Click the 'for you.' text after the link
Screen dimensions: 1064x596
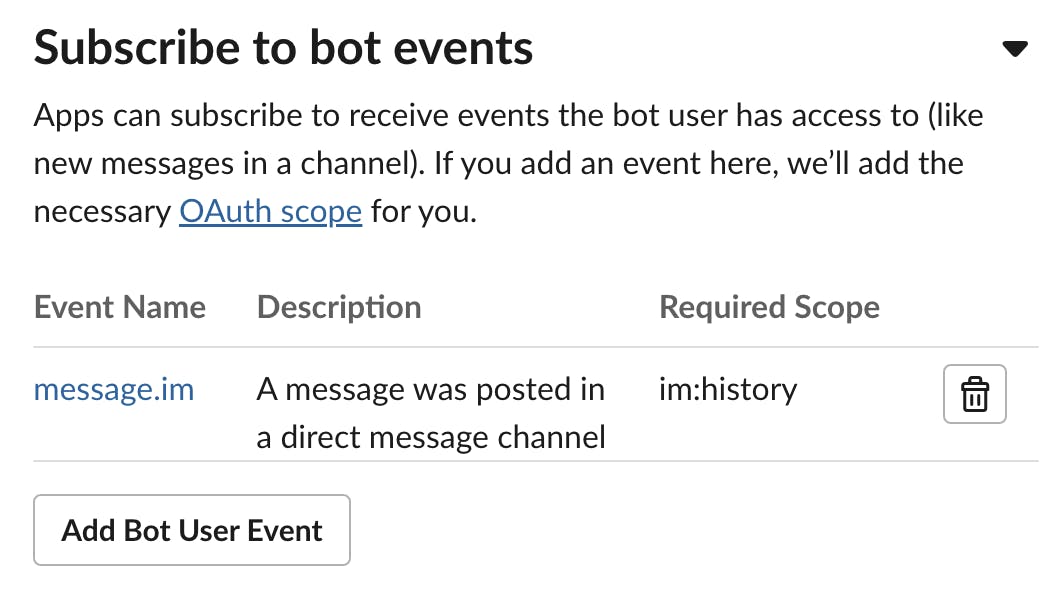pos(424,212)
